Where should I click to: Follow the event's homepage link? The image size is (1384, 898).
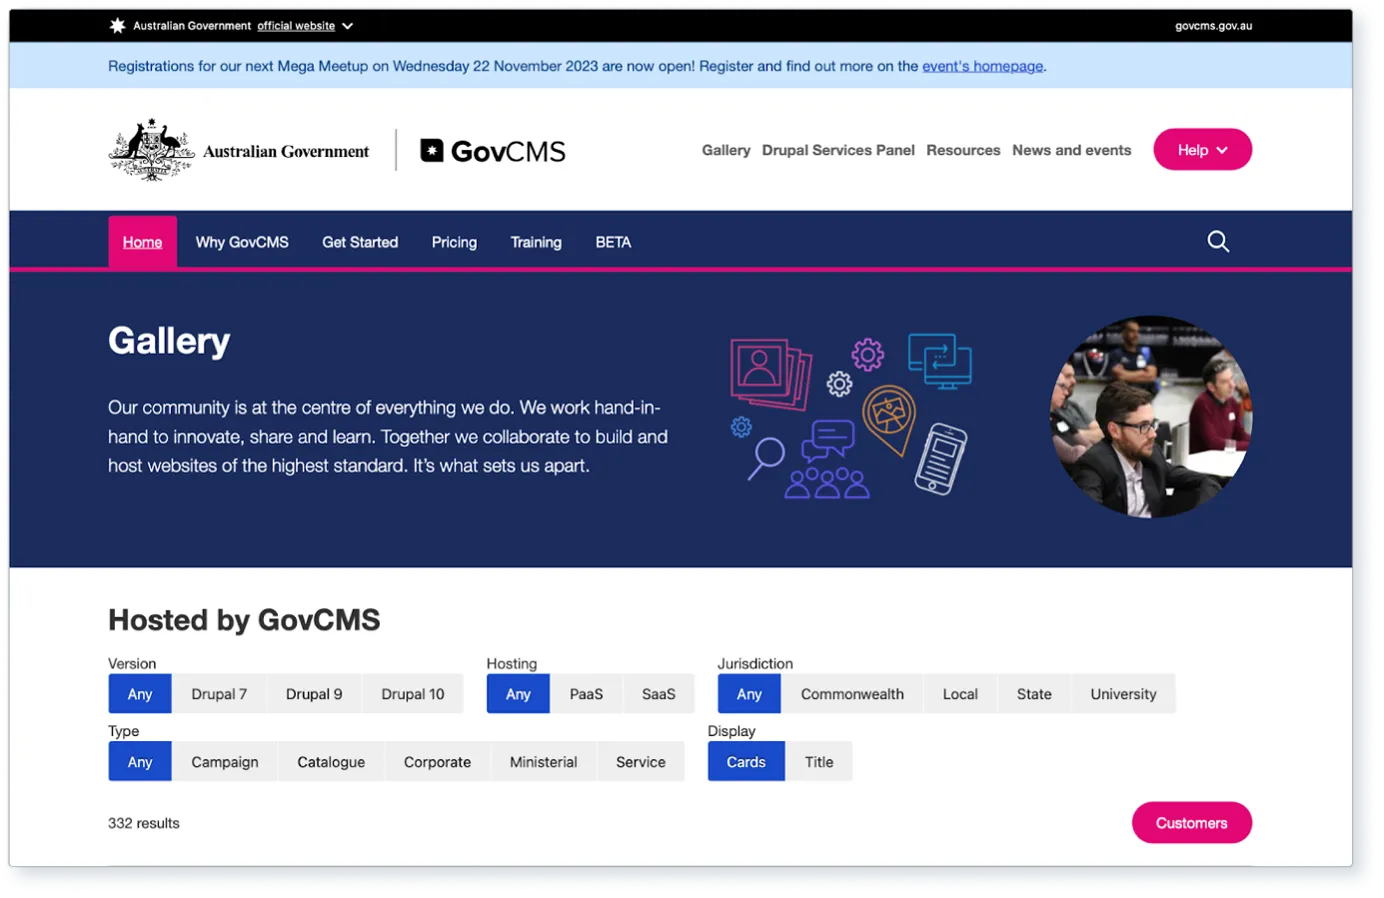point(982,66)
